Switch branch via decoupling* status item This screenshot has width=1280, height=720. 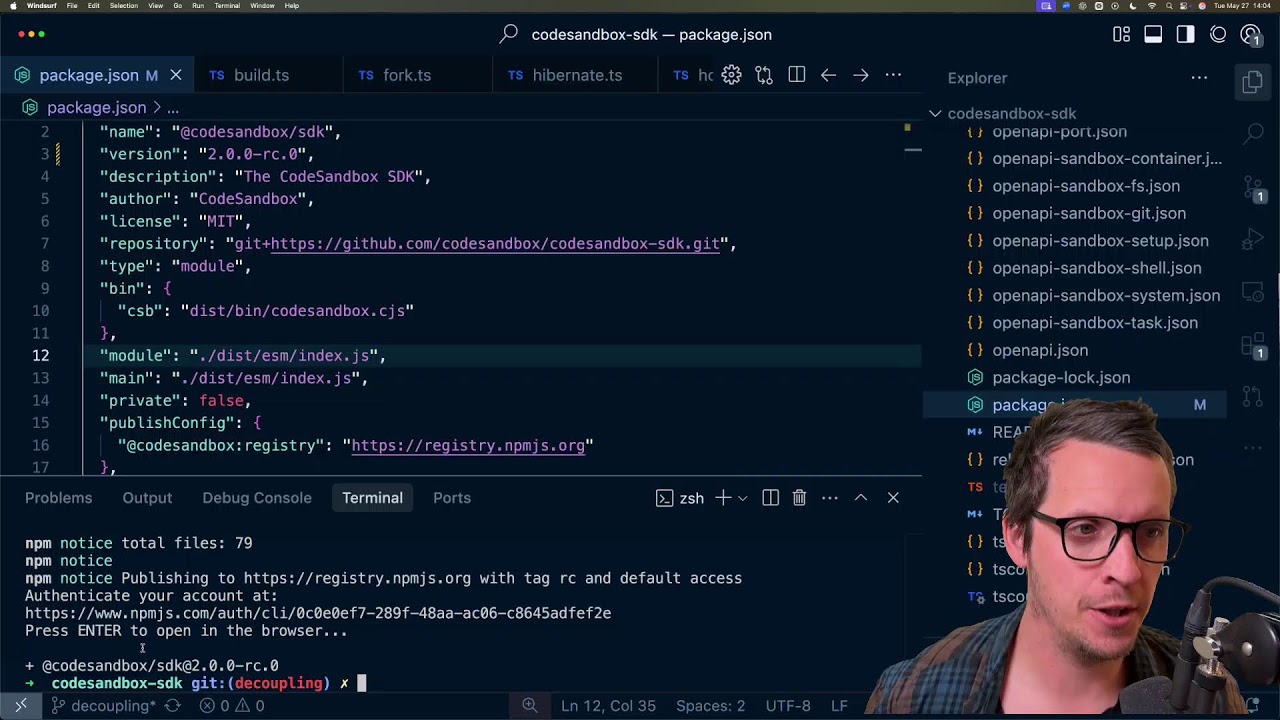[x=102, y=706]
